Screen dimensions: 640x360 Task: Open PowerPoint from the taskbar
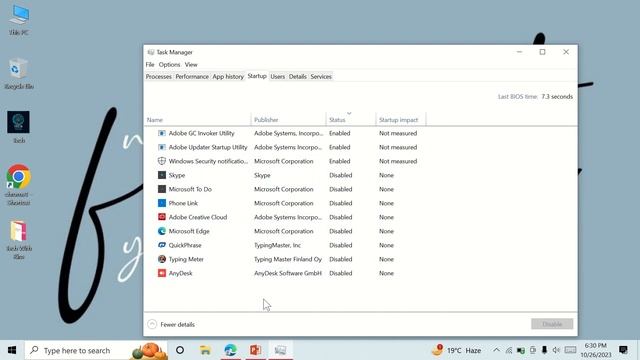pos(256,350)
